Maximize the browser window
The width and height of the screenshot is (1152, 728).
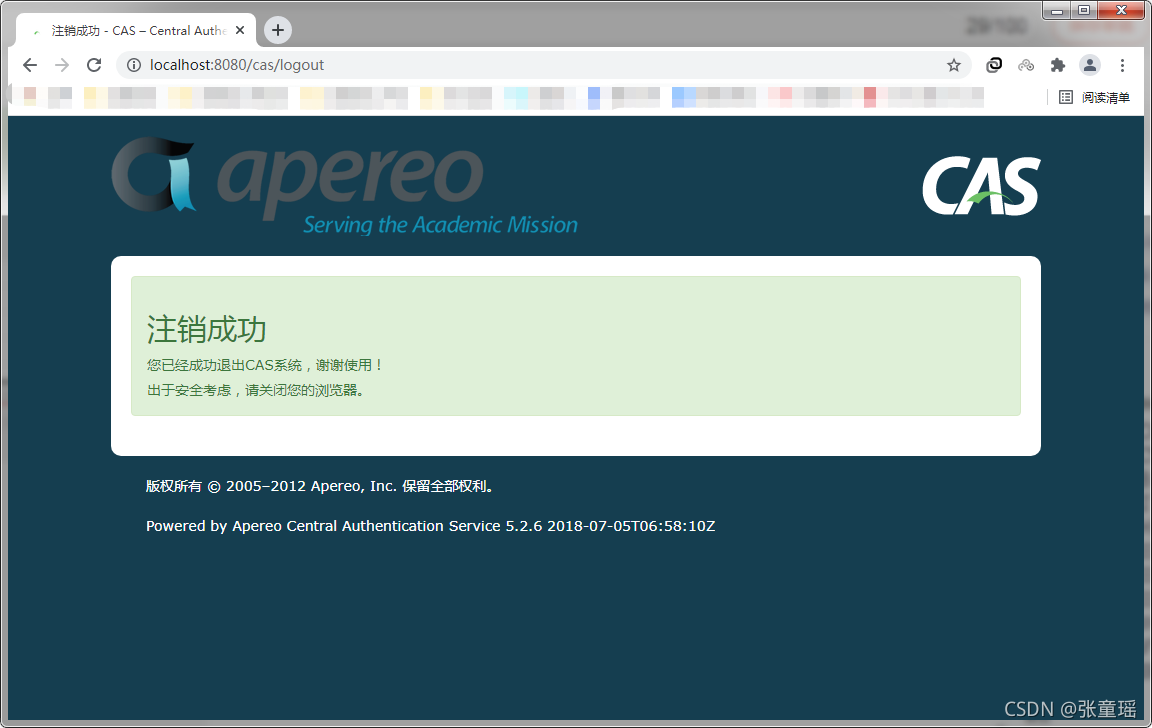(1083, 10)
